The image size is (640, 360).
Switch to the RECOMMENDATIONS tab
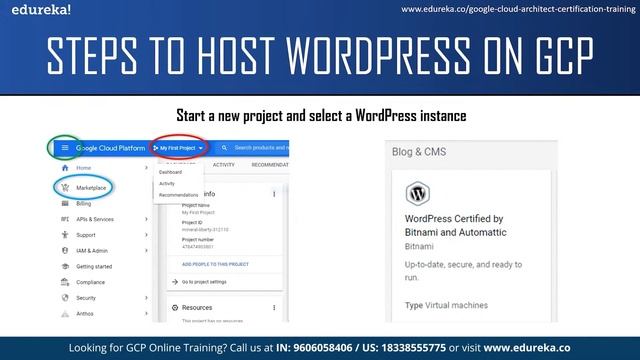[x=270, y=165]
